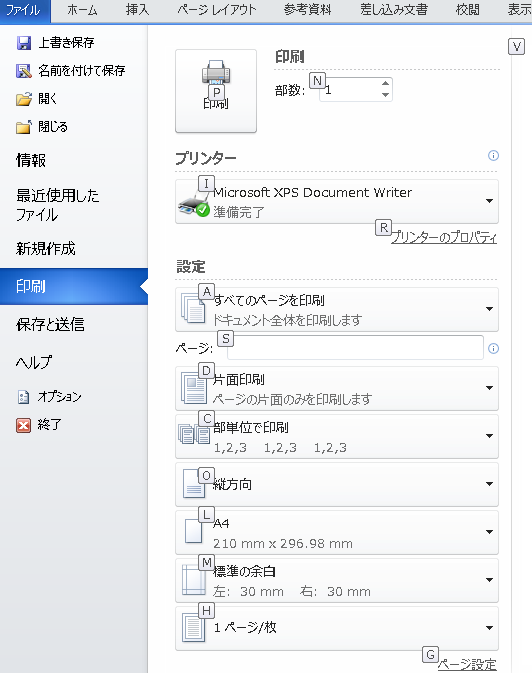Switch to the ホーム ribbon tab
This screenshot has height=673, width=532.
point(82,10)
